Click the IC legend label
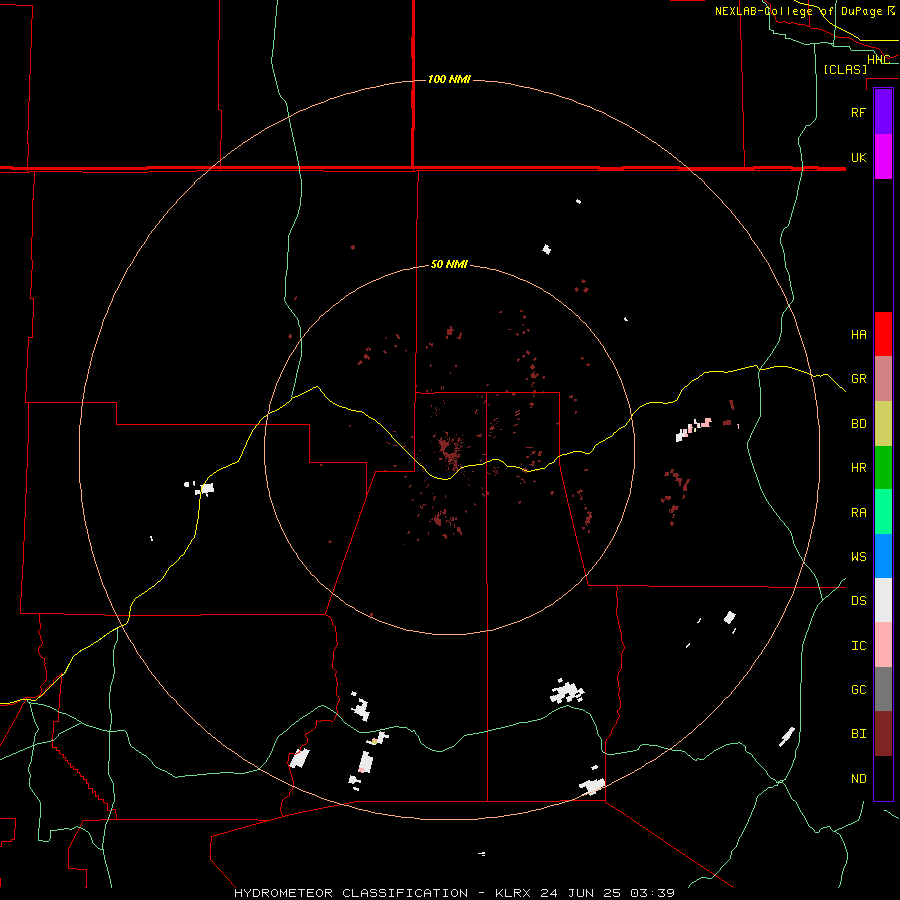 [x=858, y=646]
